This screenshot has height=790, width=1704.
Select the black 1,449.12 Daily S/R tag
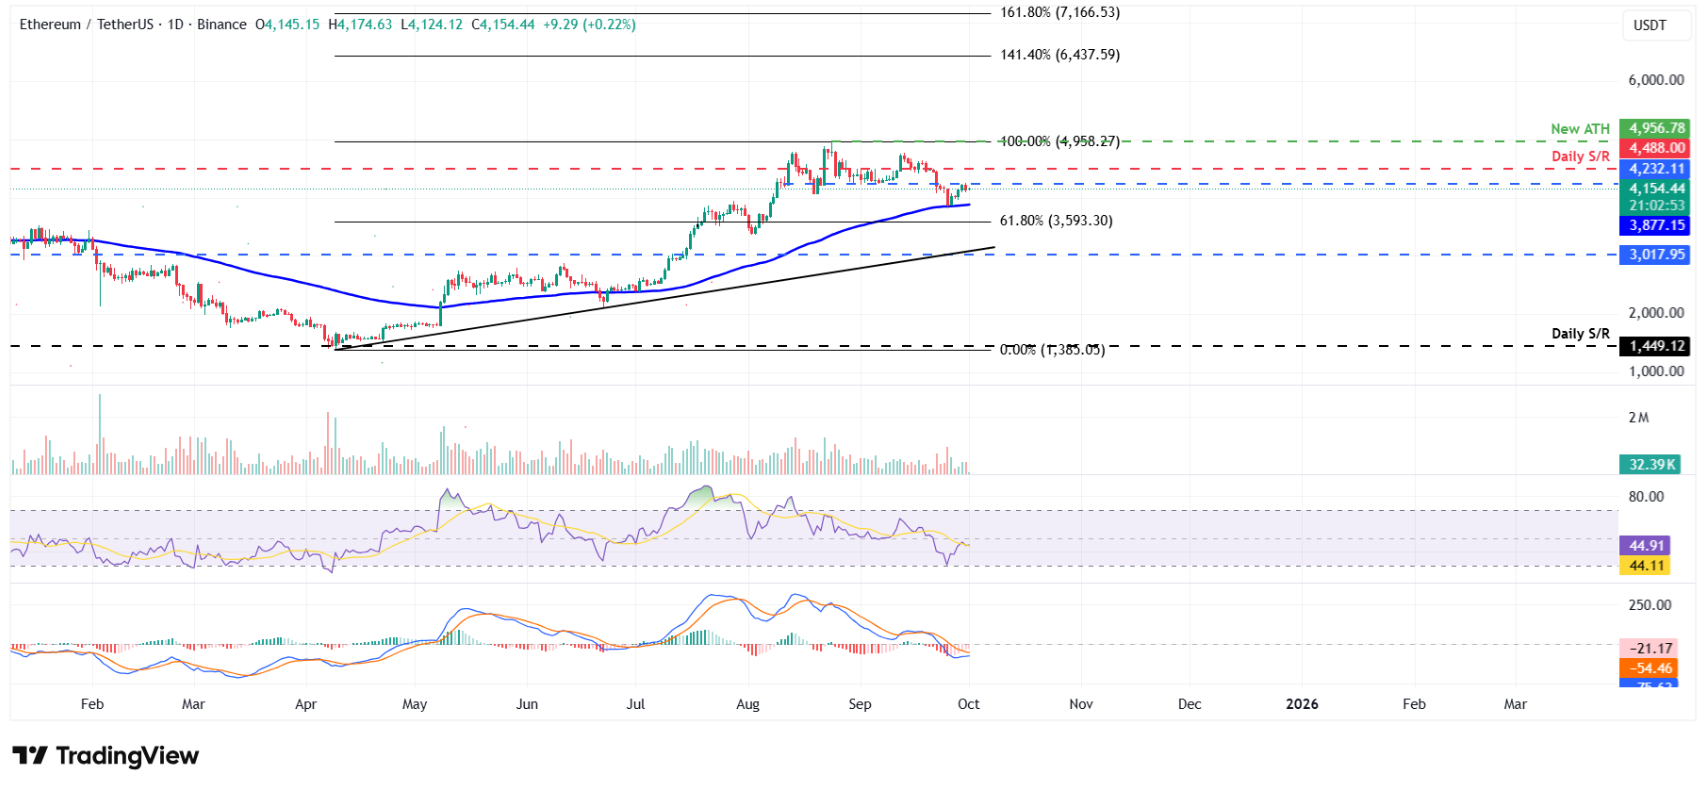click(1656, 347)
